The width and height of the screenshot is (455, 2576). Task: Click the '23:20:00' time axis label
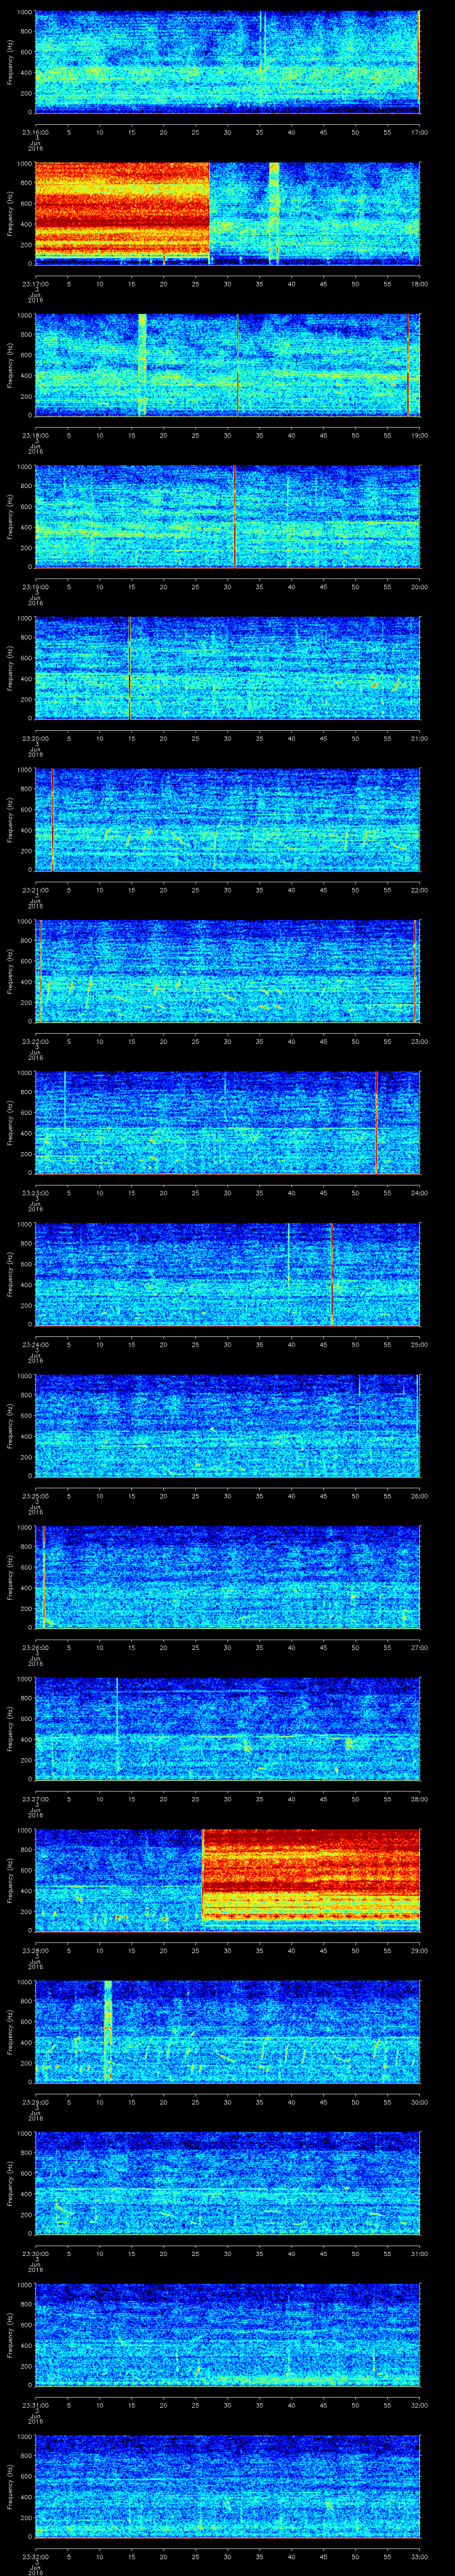[x=36, y=739]
